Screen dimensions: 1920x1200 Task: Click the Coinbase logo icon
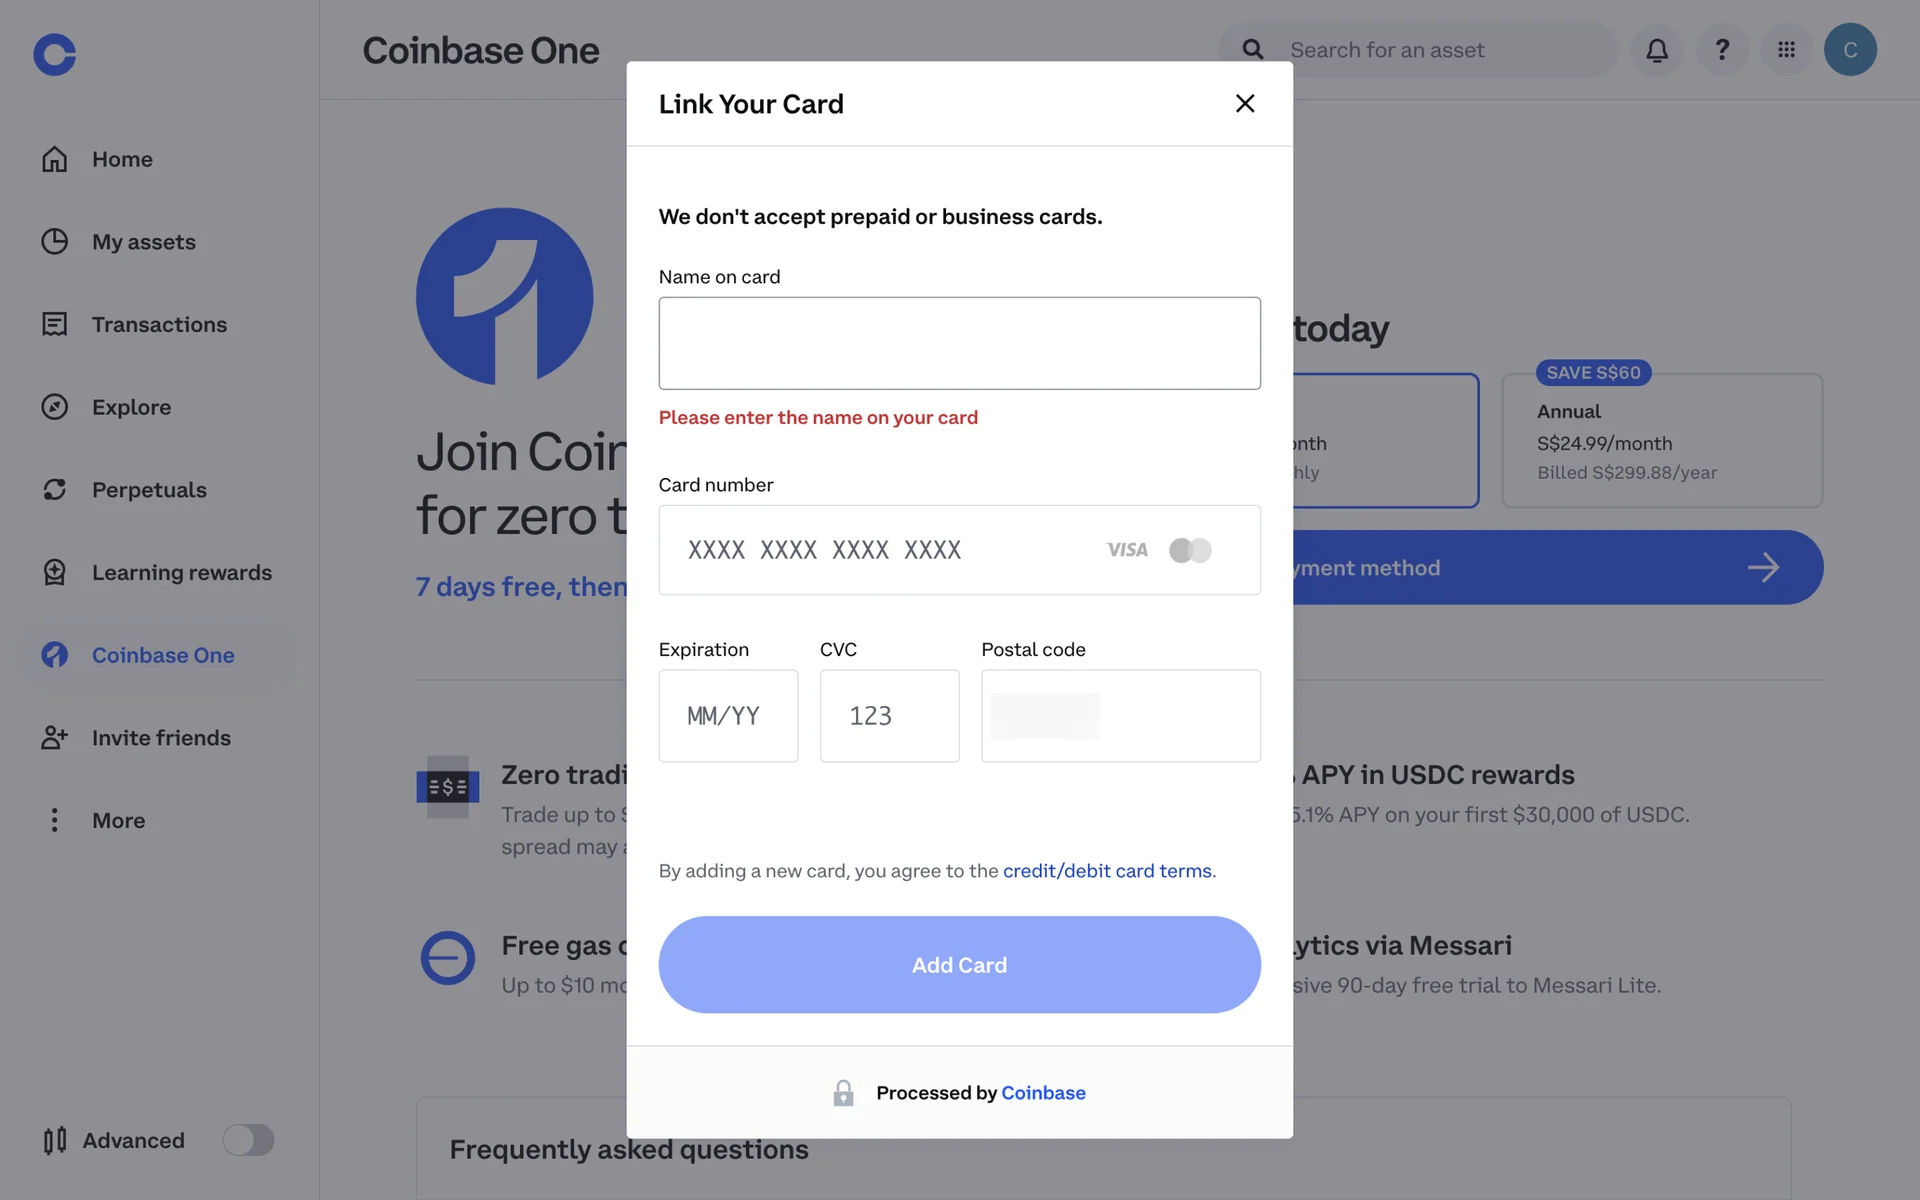coord(54,54)
